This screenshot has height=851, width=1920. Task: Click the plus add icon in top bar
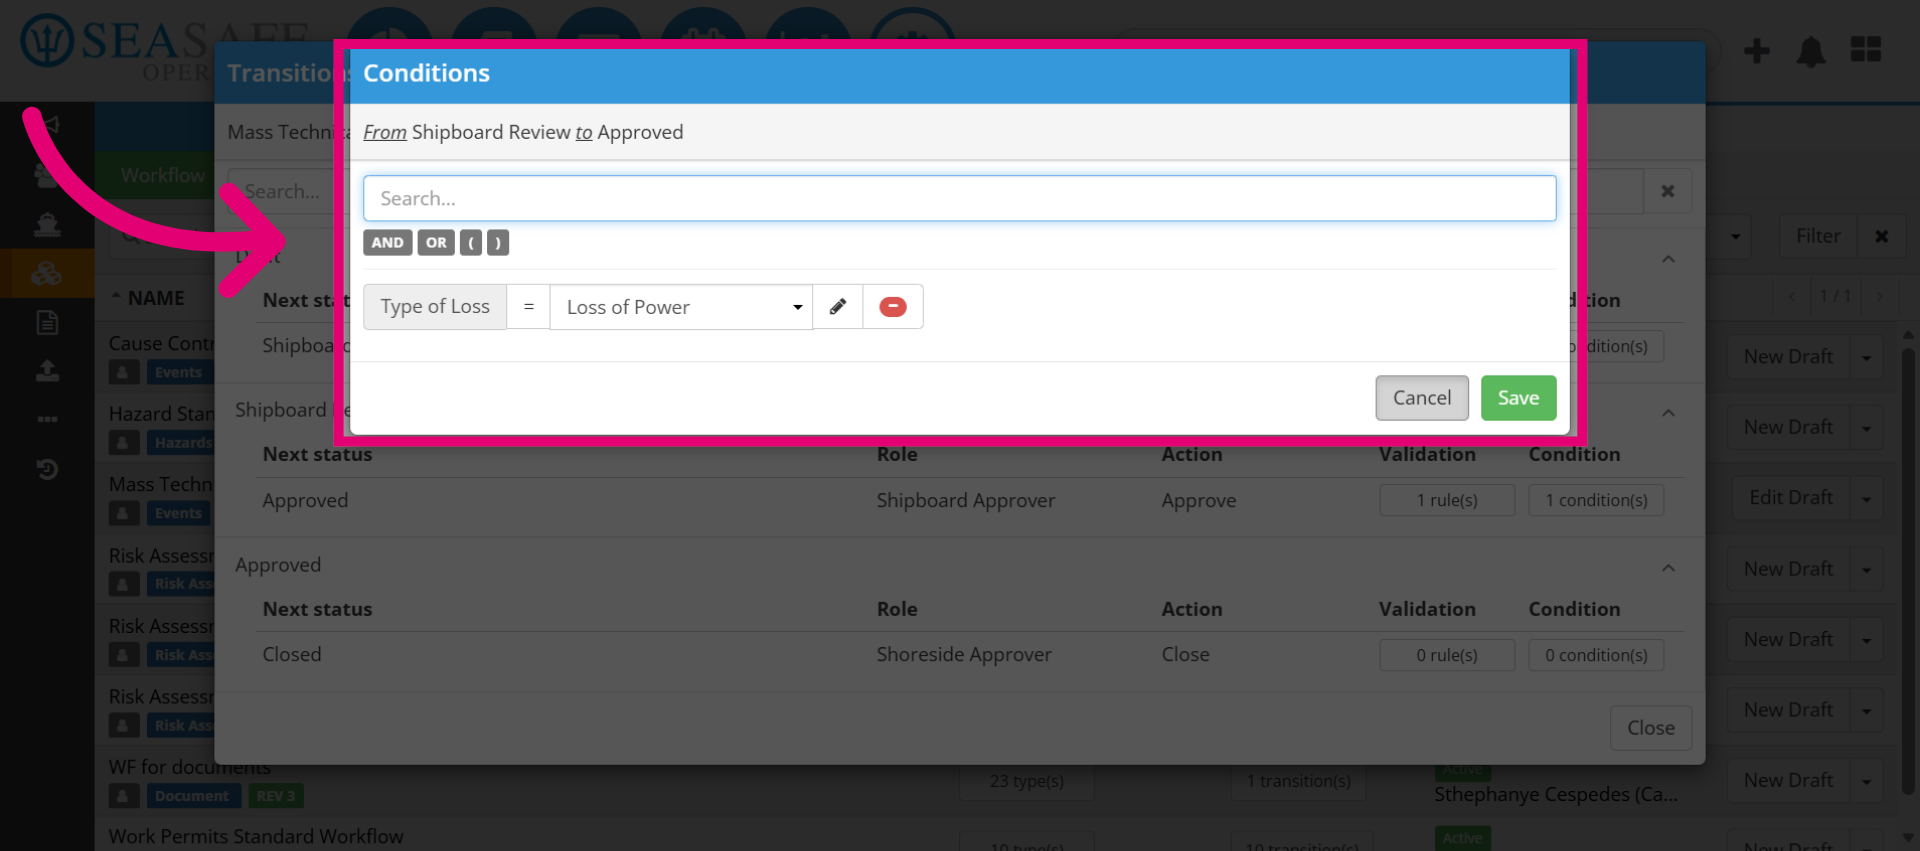coord(1757,51)
